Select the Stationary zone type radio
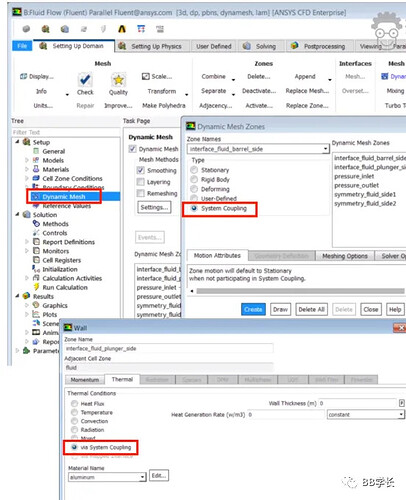This screenshot has height=500, width=406. (194, 170)
